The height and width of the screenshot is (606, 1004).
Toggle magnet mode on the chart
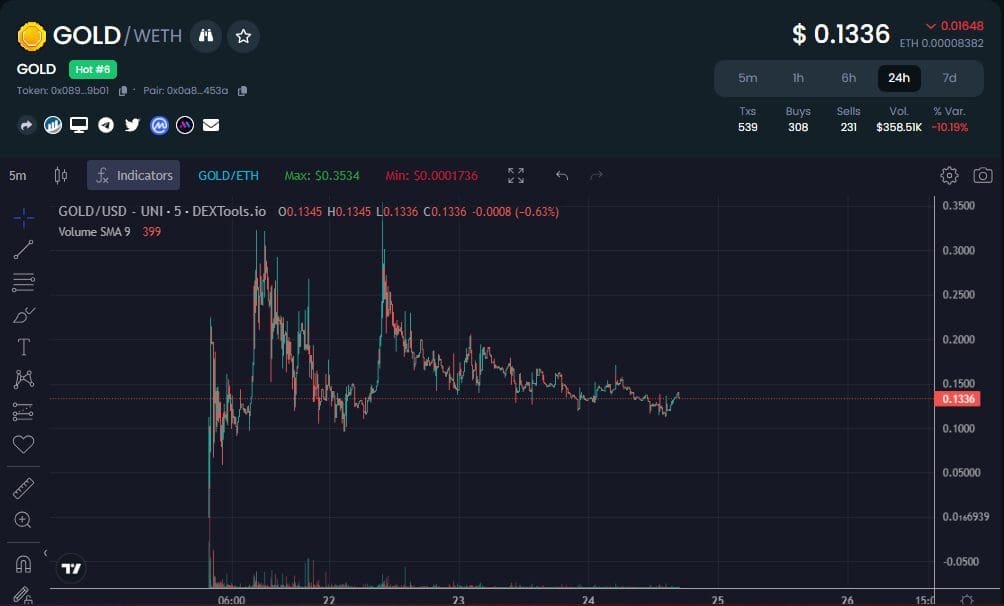point(23,561)
